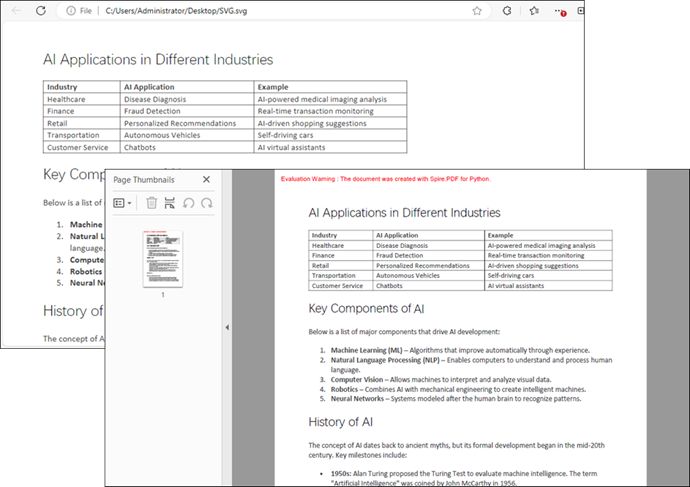
Task: Click the browser back arrow
Action: [16, 11]
